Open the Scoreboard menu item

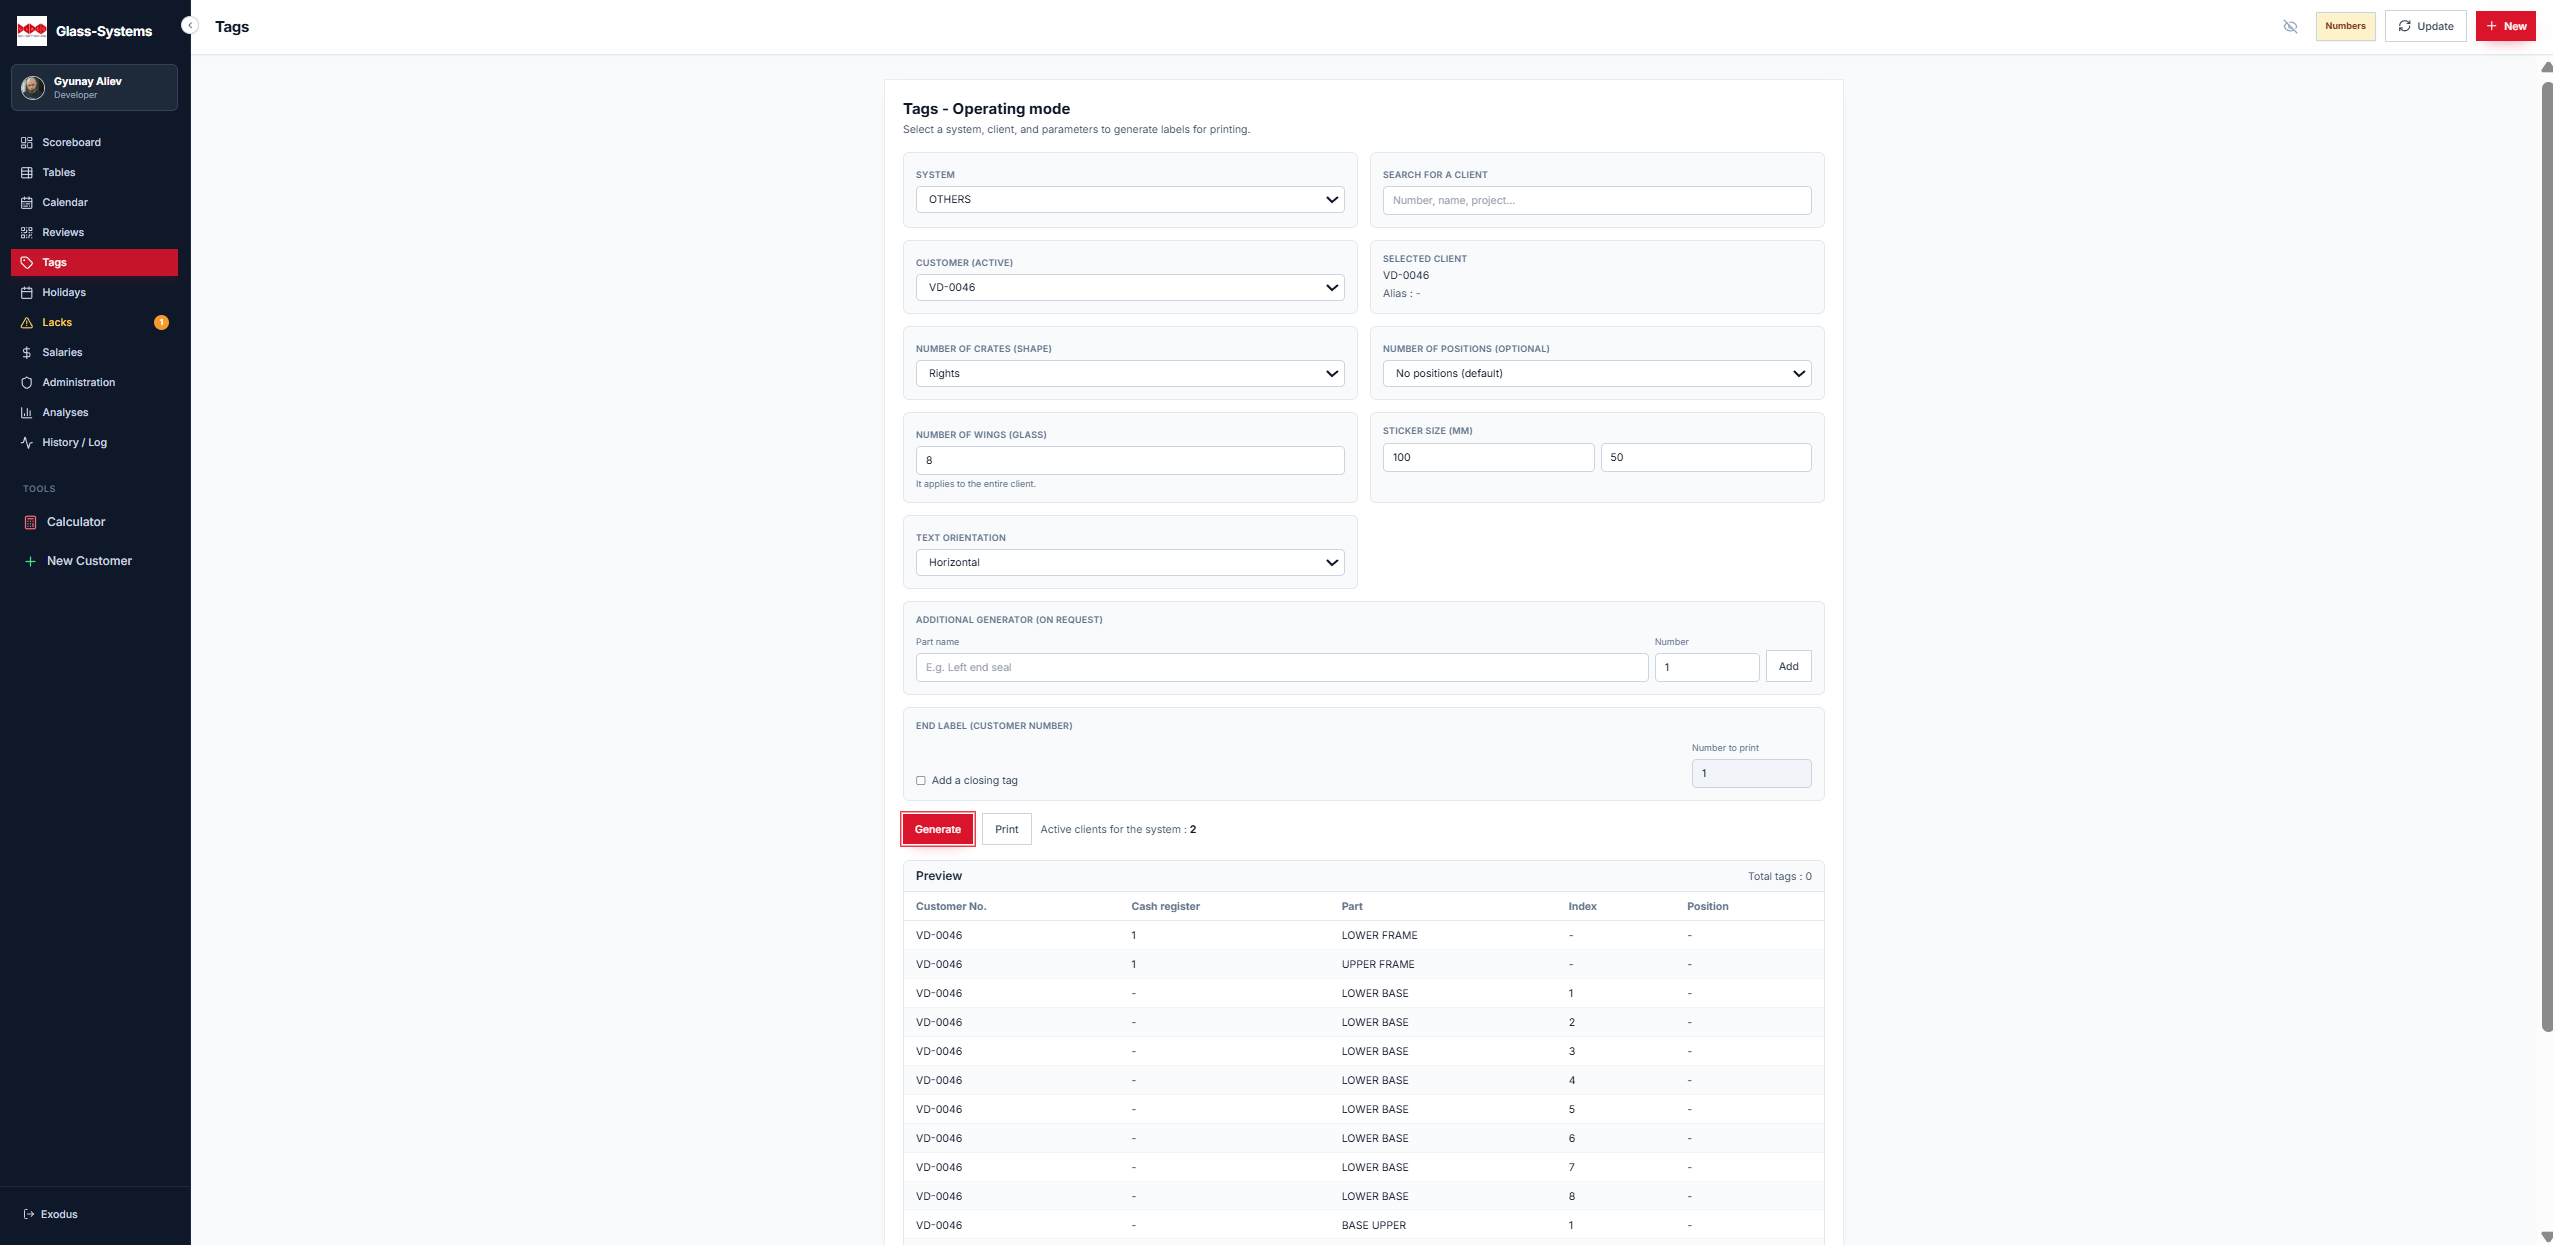pos(71,142)
